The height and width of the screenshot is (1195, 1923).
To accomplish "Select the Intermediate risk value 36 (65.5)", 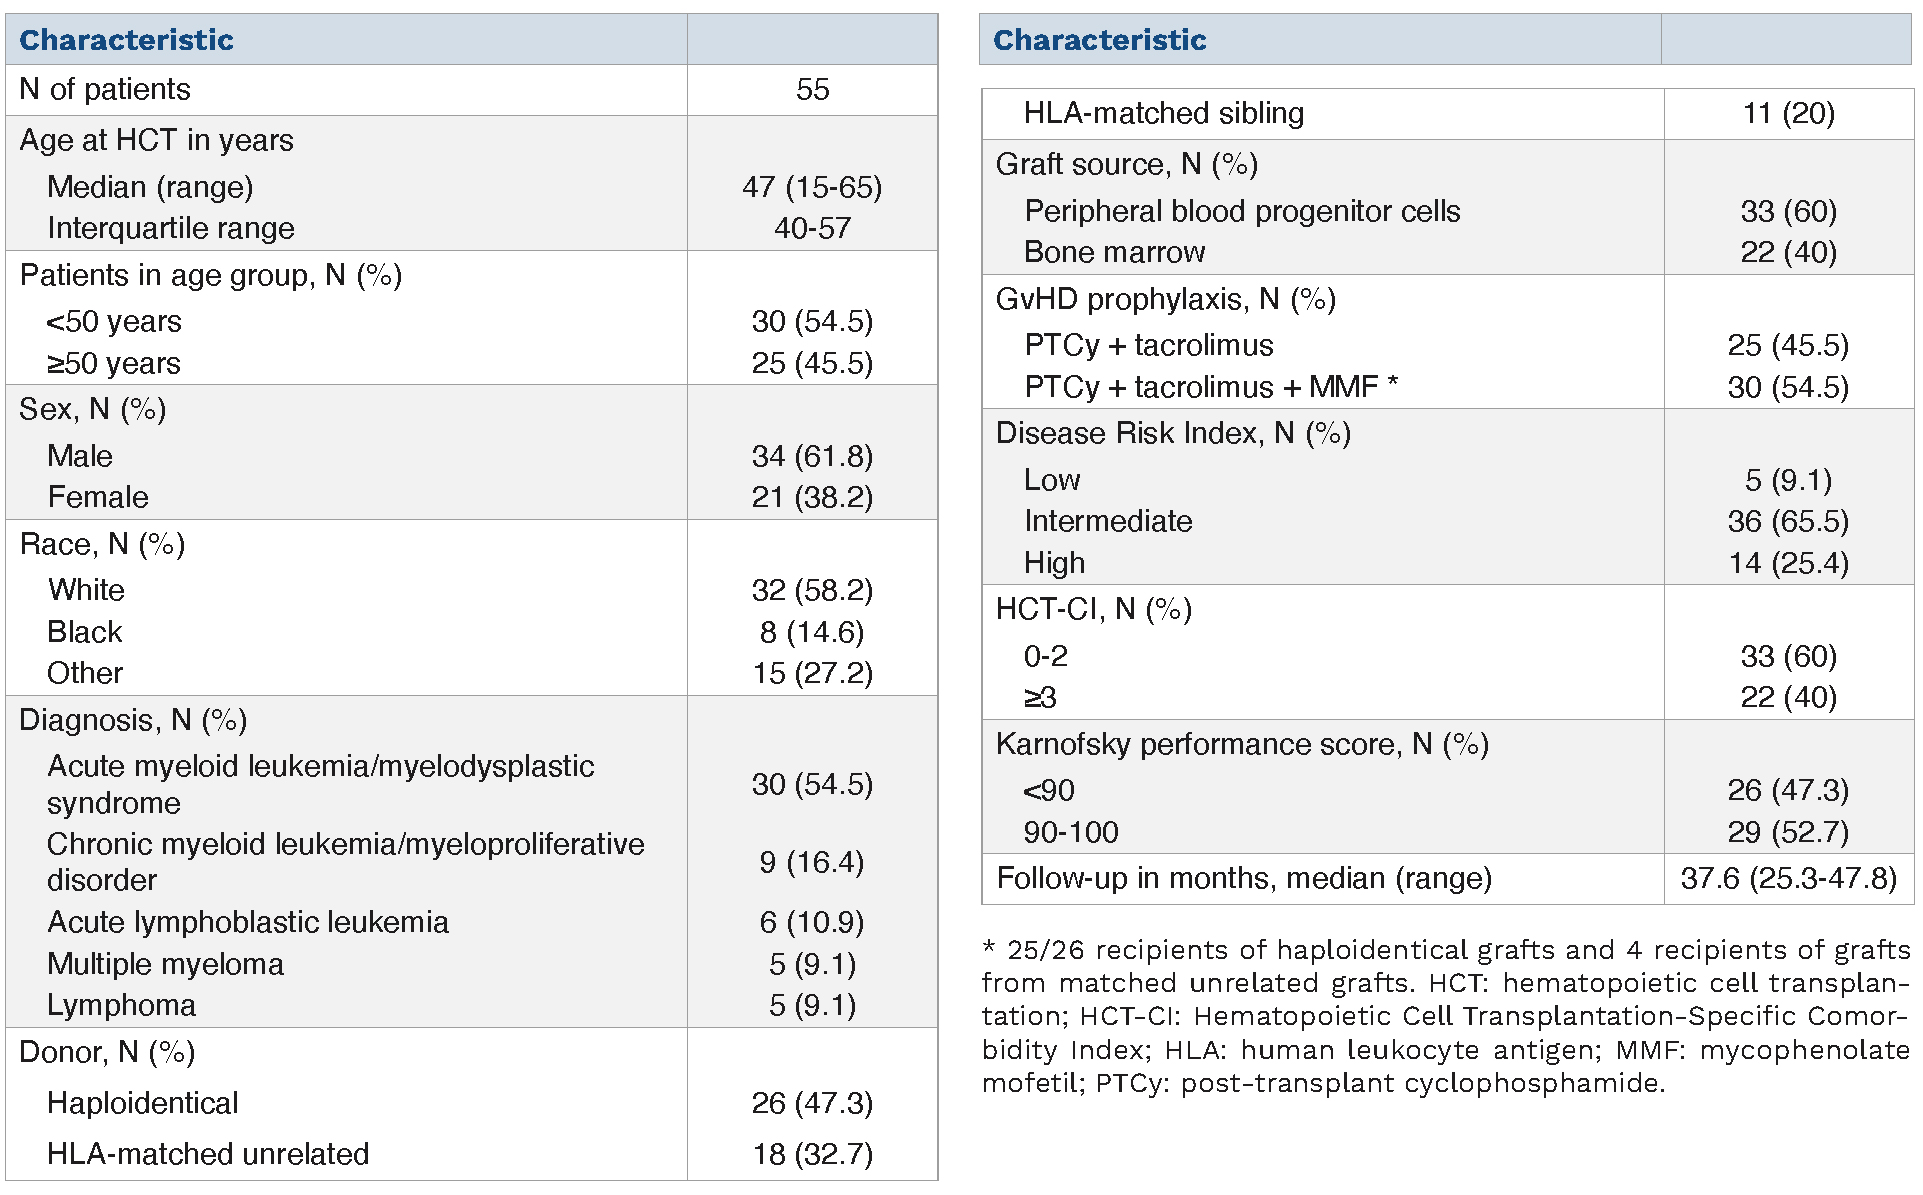I will coord(1788,521).
